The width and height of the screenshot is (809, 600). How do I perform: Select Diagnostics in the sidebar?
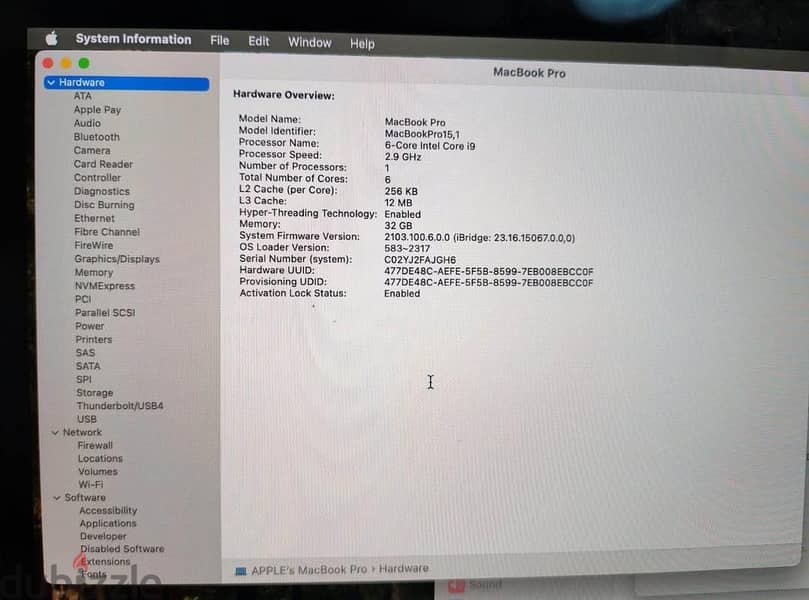click(x=102, y=191)
